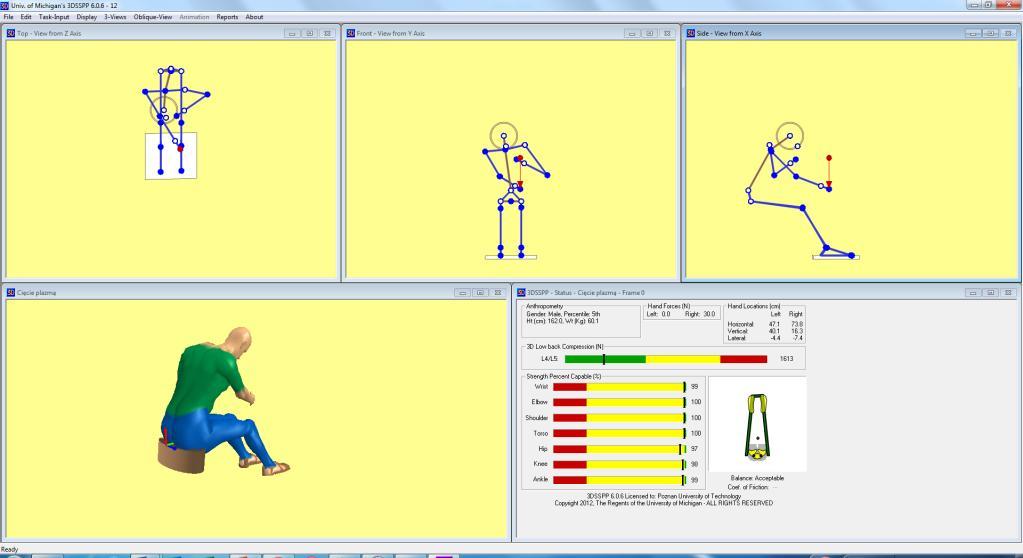This screenshot has width=1023, height=558.
Task: Maximize the Top view window
Action: (x=310, y=33)
